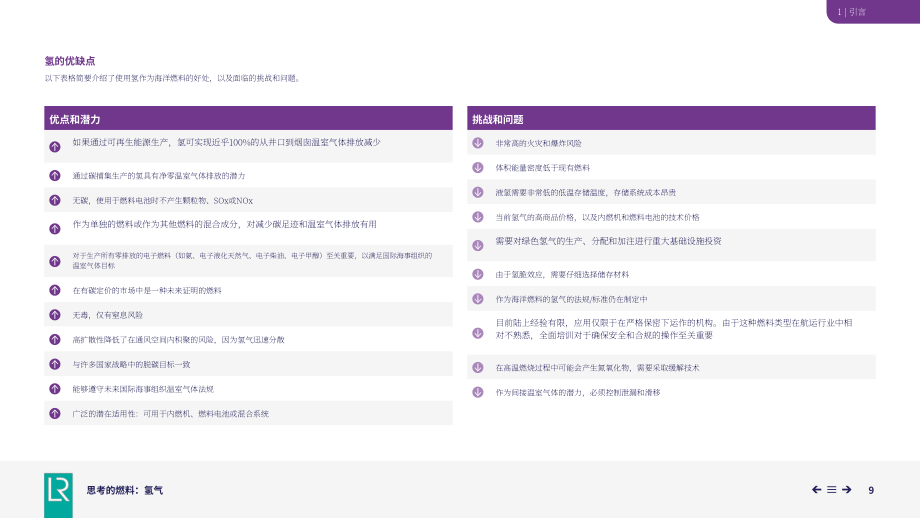Click the up-arrow icon beside 对于生产所有零排放的电子燃料

[x=55, y=261]
